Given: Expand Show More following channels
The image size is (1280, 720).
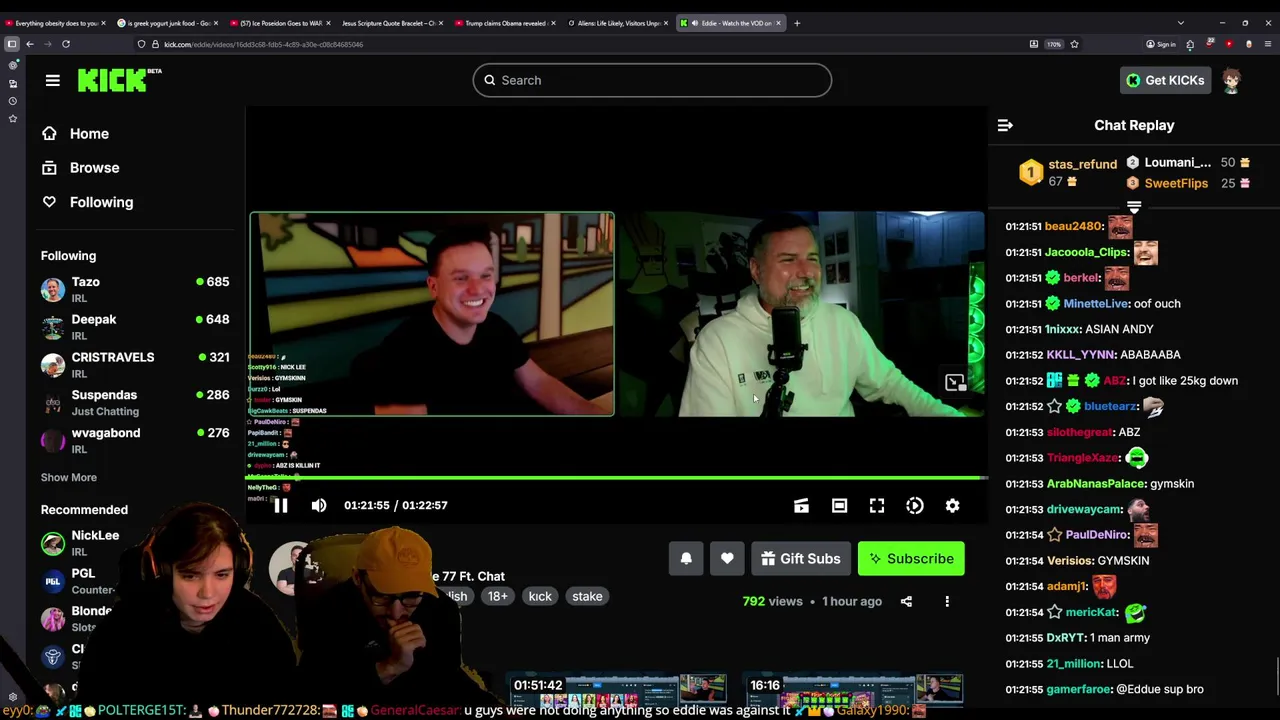Looking at the screenshot, I should pos(69,478).
